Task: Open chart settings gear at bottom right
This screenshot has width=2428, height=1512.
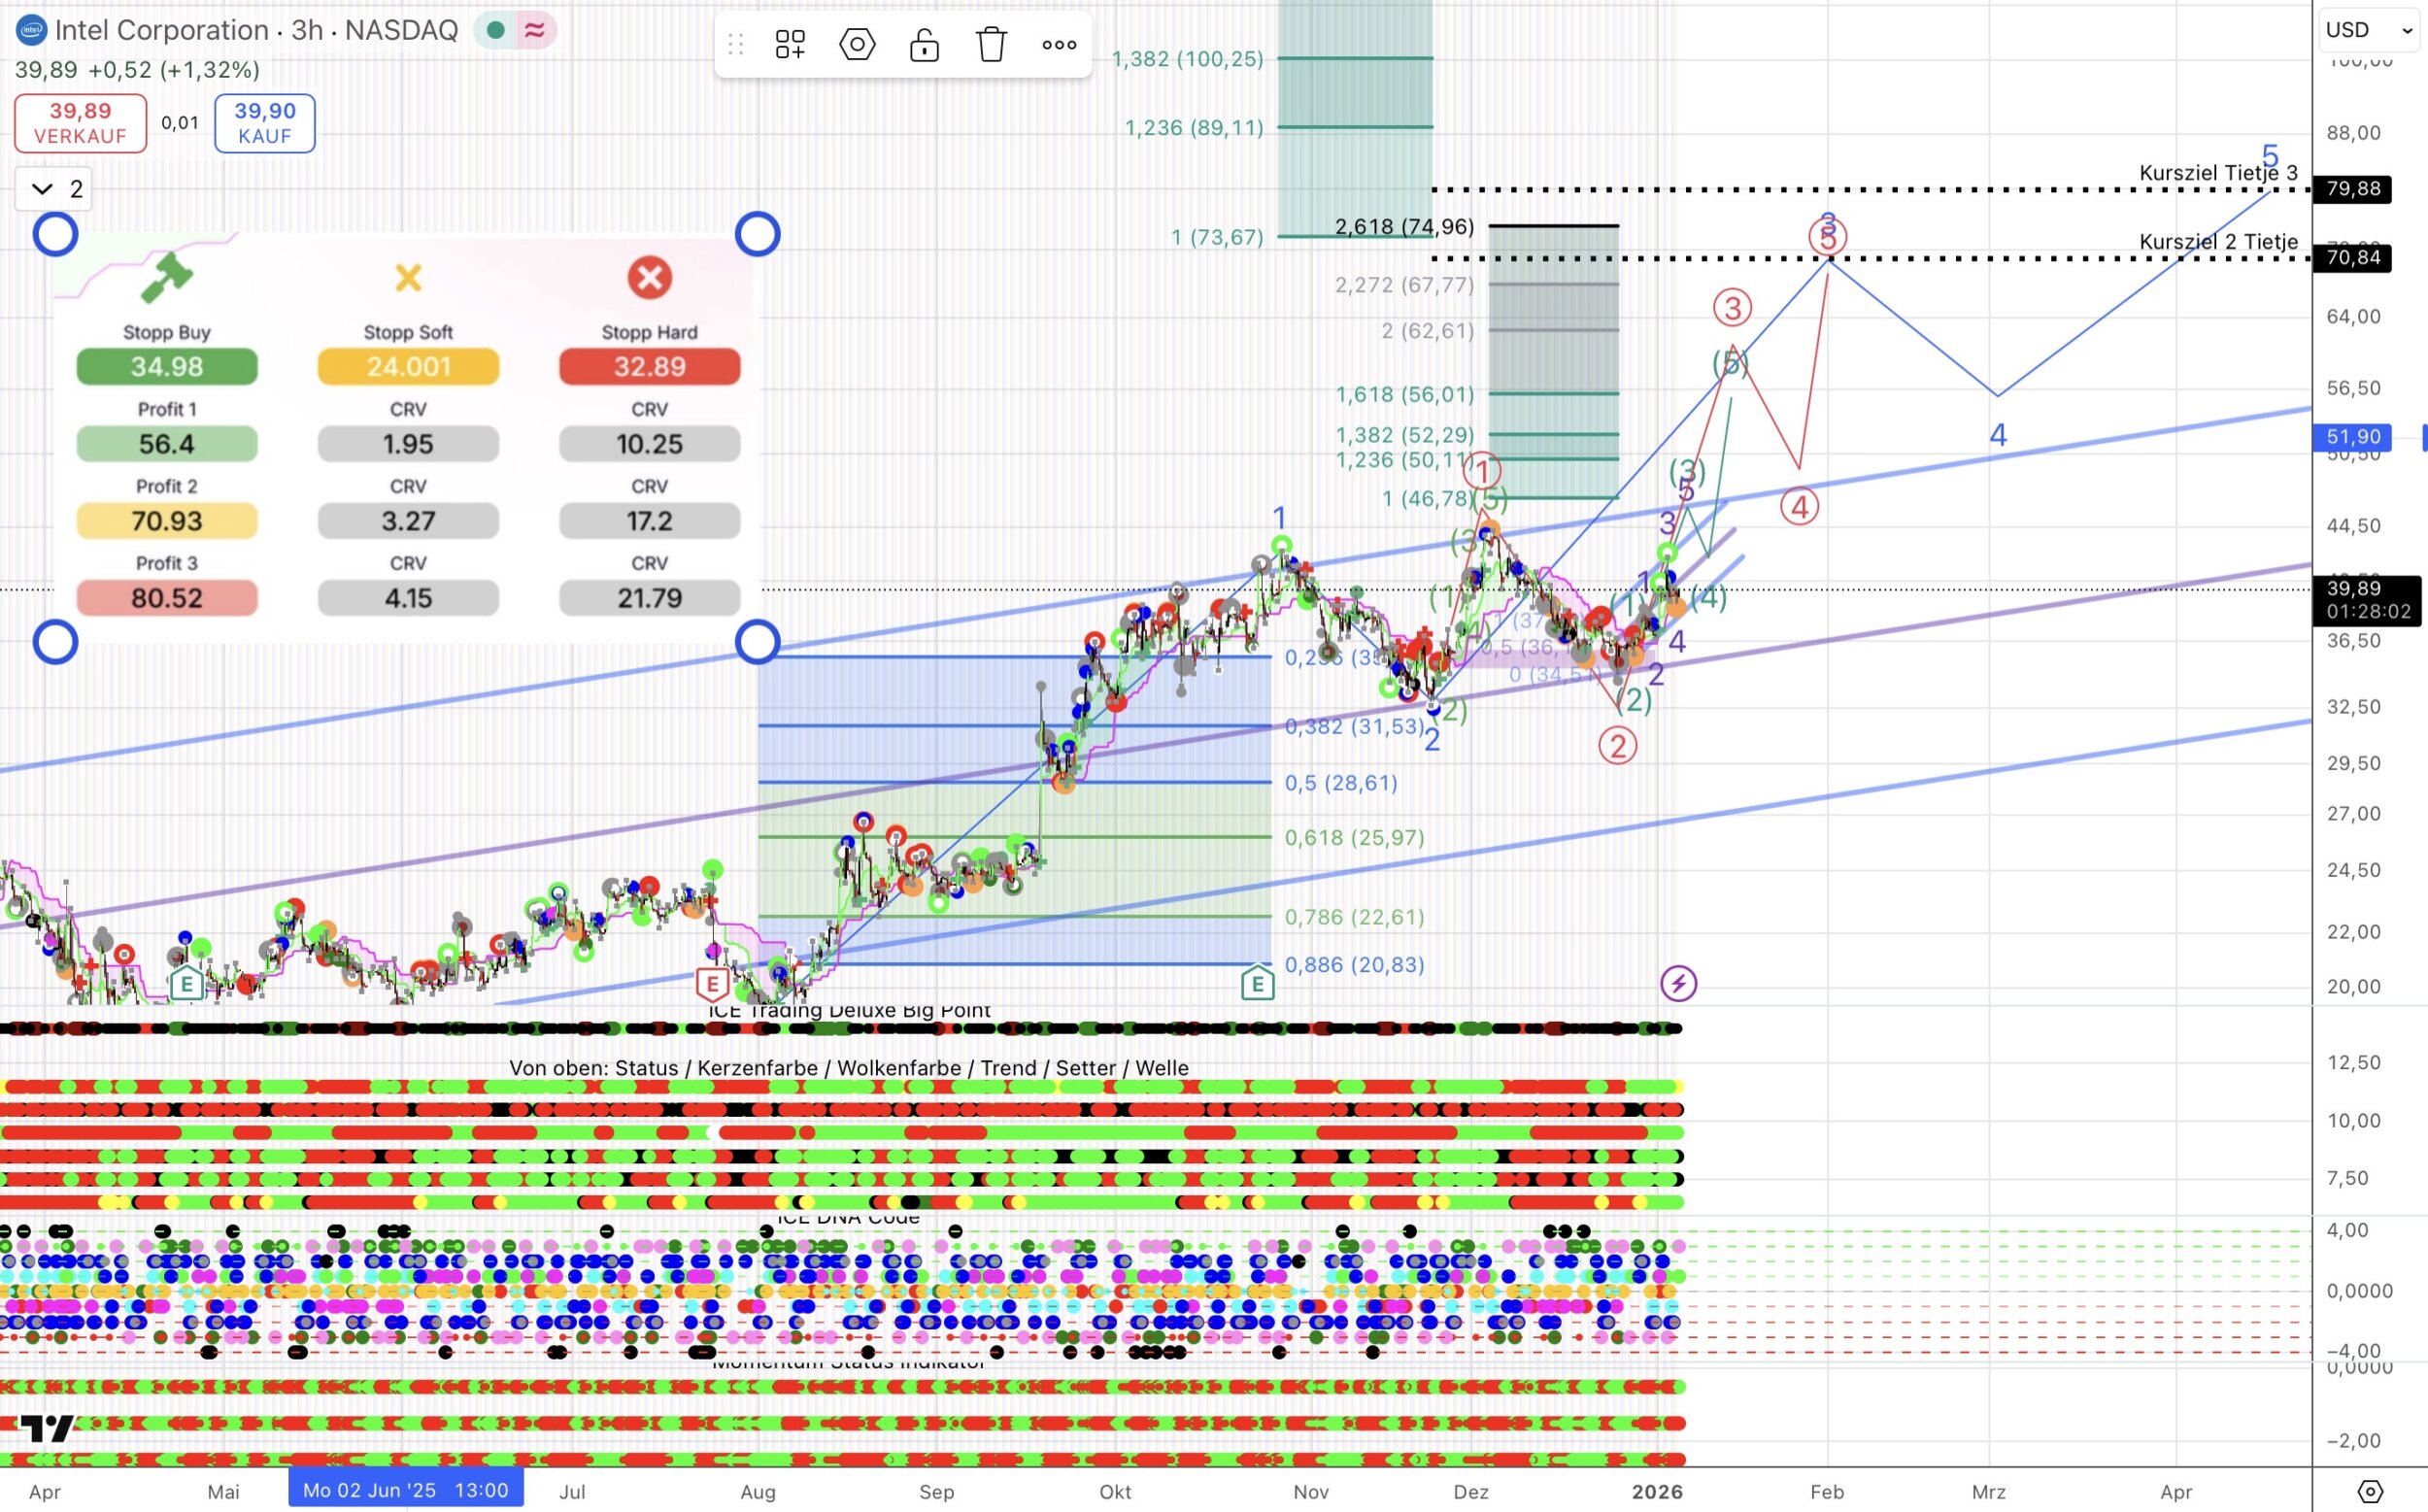Action: click(2370, 1491)
